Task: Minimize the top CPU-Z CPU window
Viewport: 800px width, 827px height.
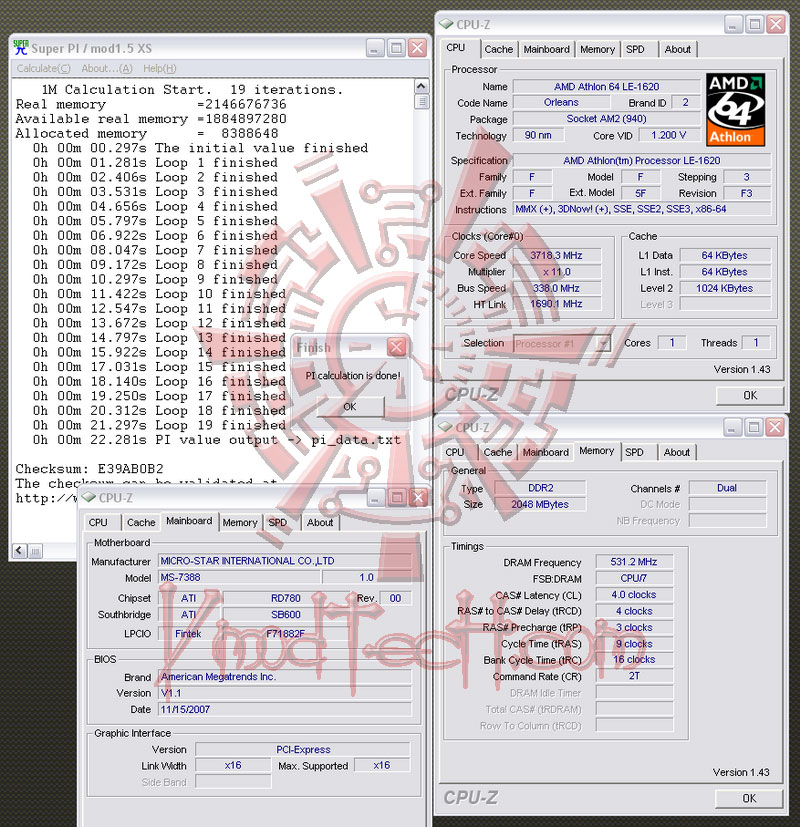Action: pos(733,24)
